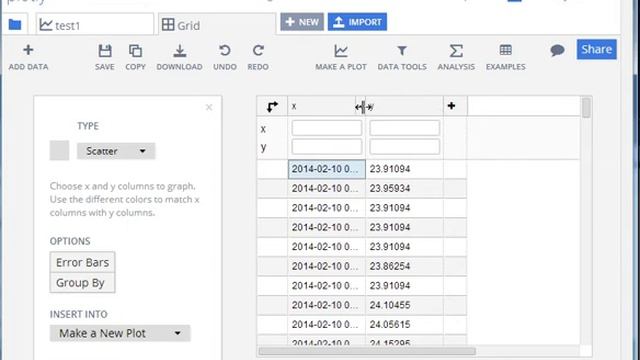Click the grid horizontal scrollbar
This screenshot has height=360, width=640.
click(367, 351)
